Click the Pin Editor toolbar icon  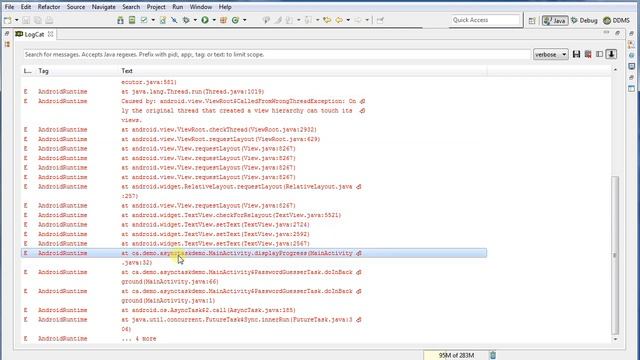click(x=380, y=20)
